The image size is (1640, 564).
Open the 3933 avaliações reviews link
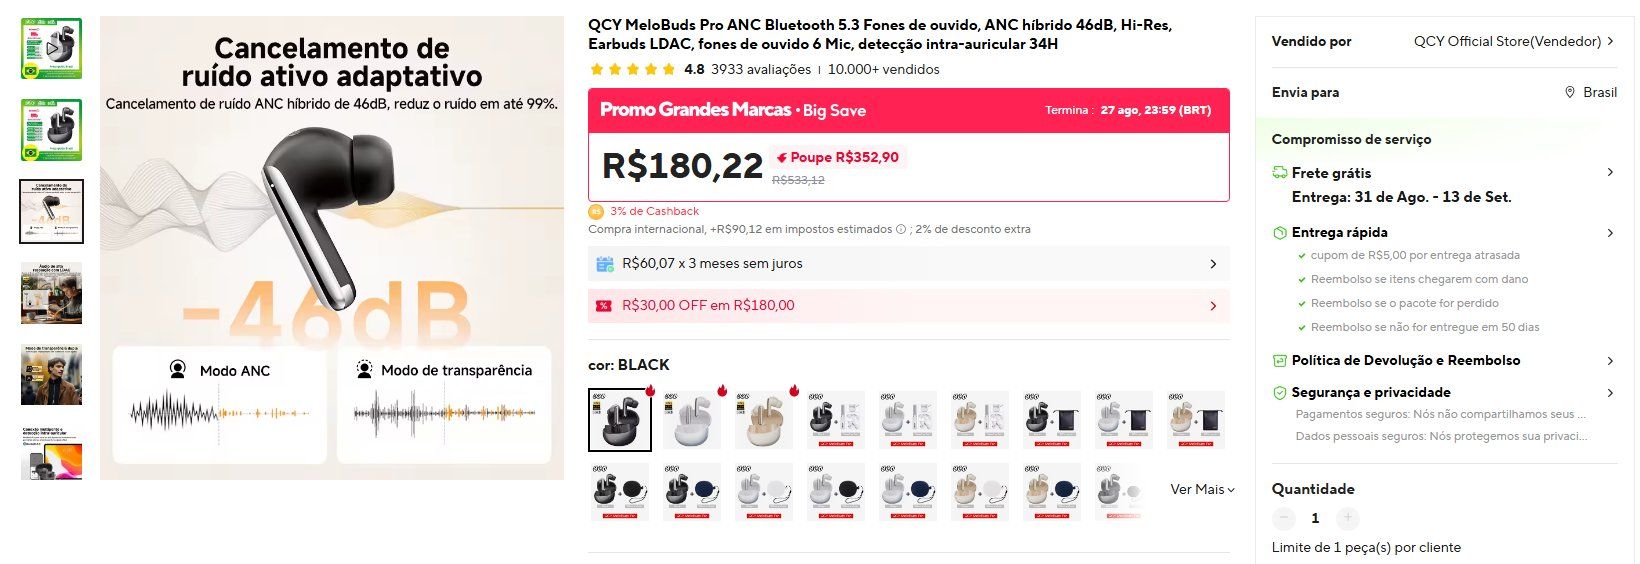pos(761,70)
